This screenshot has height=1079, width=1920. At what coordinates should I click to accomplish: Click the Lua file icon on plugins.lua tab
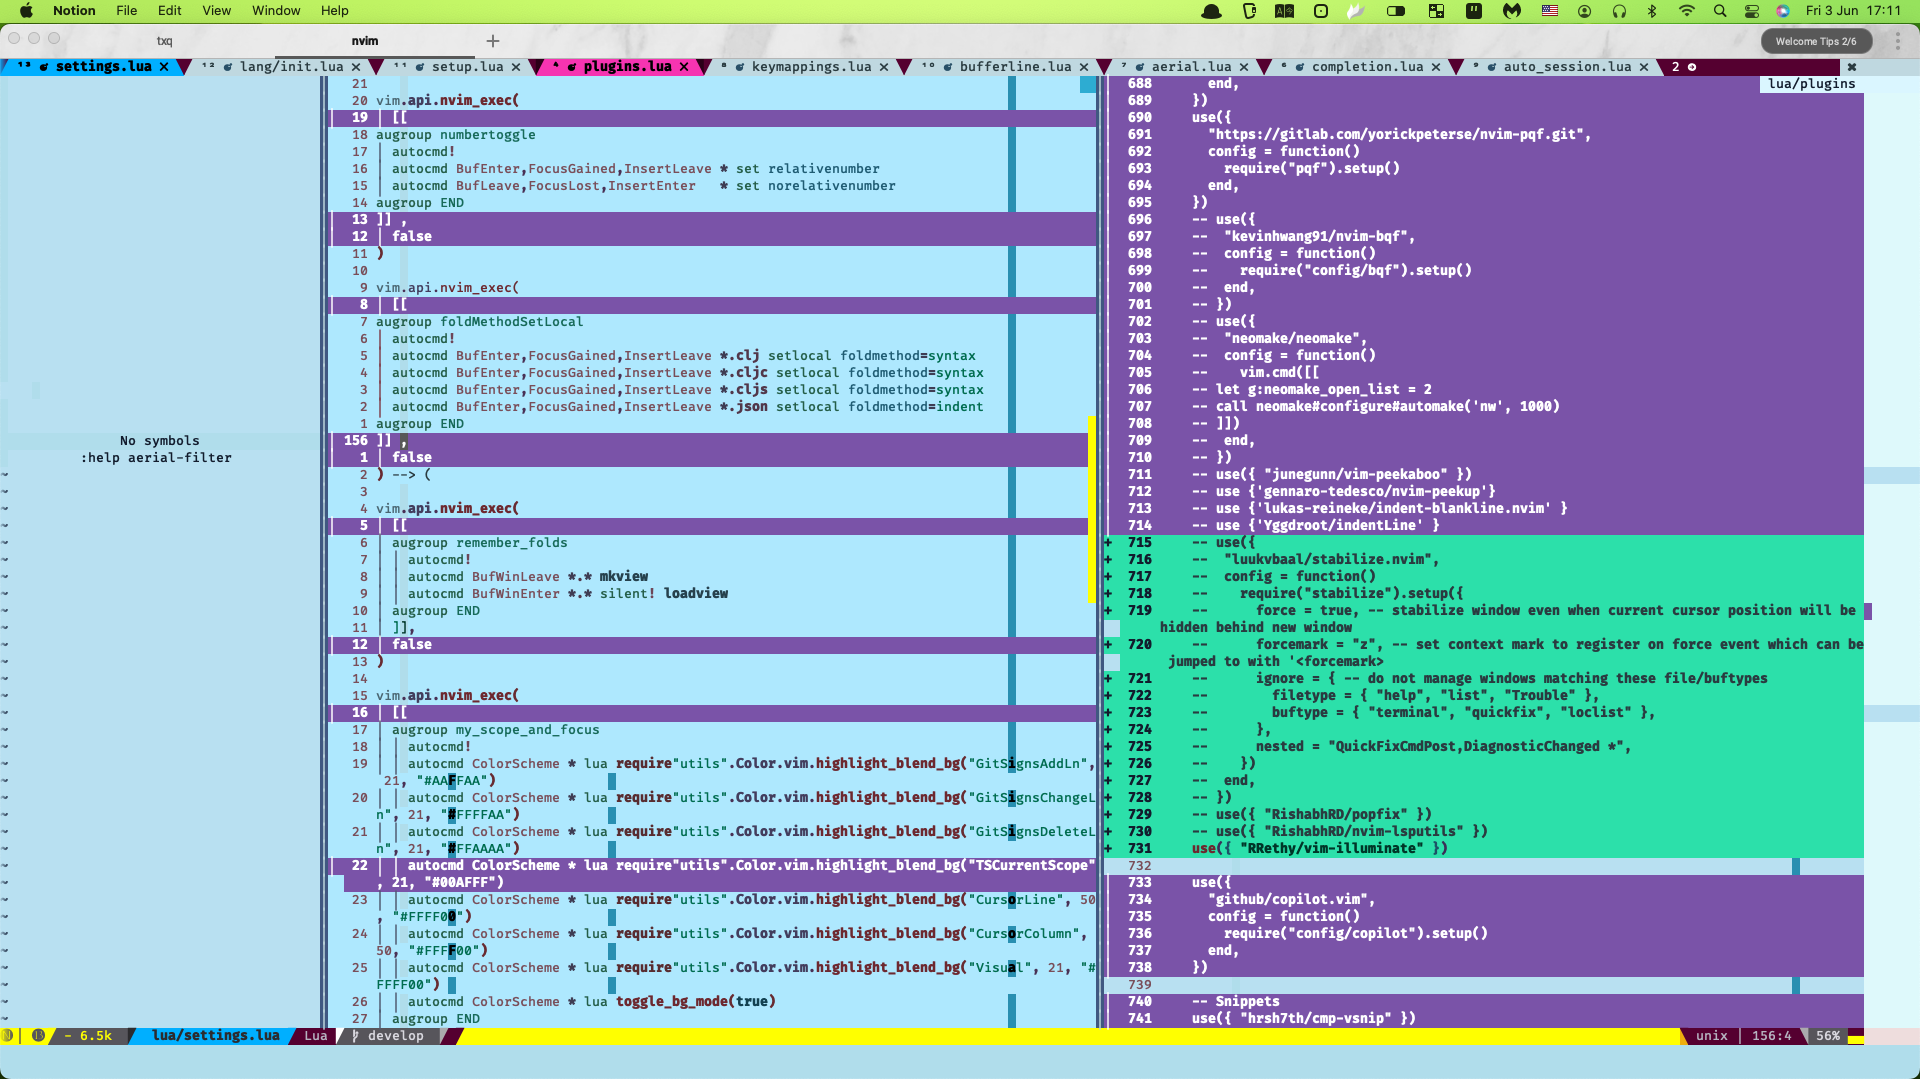(x=572, y=67)
